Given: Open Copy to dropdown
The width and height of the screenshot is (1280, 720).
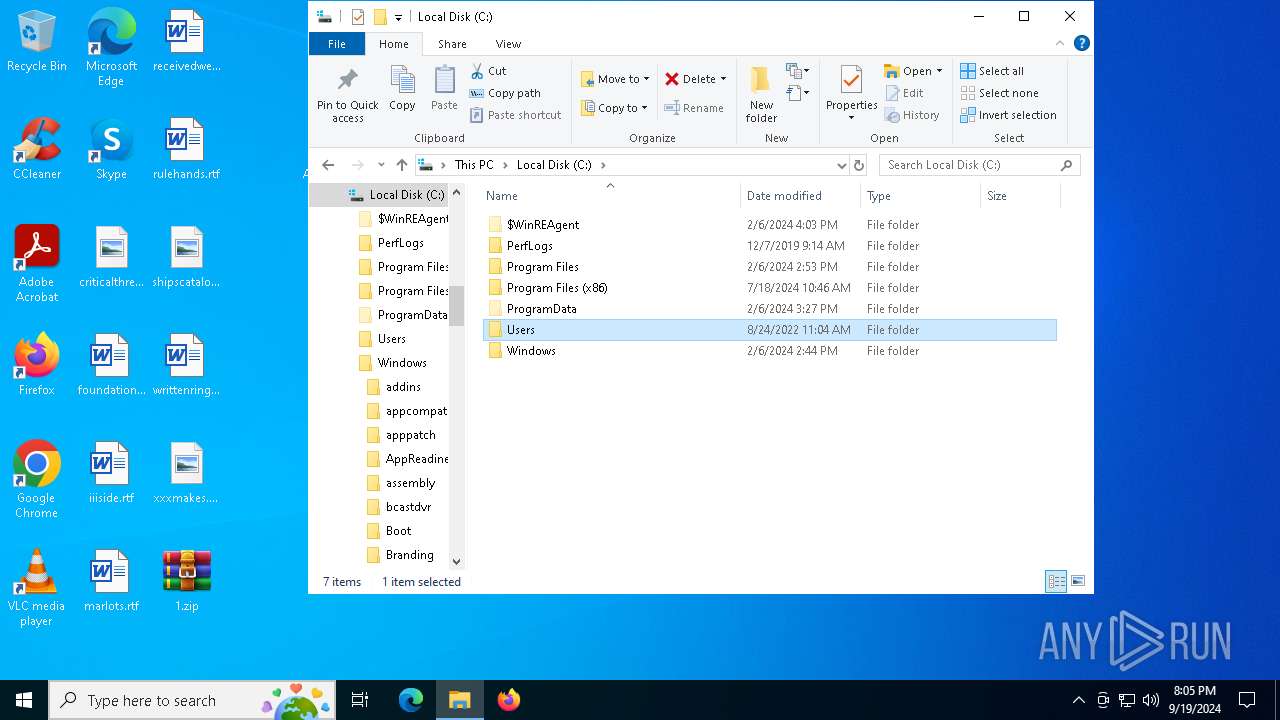Looking at the screenshot, I should click(x=614, y=108).
